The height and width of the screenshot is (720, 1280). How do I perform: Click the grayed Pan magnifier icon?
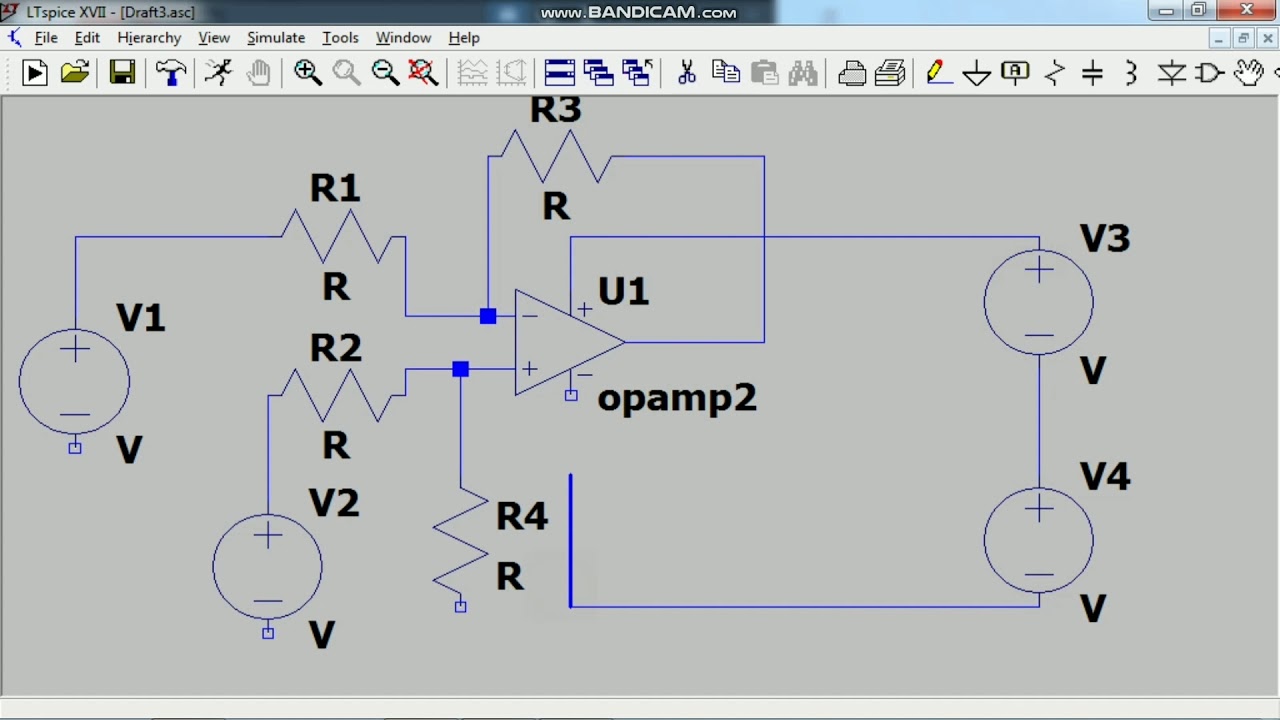click(x=347, y=73)
